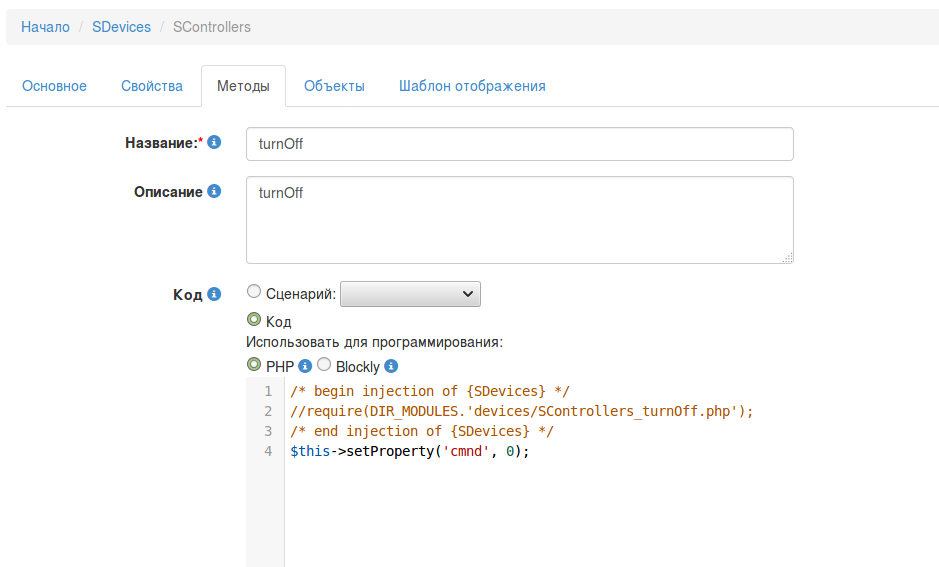Click the Название input field
Image resolution: width=939 pixels, height=567 pixels.
point(519,144)
